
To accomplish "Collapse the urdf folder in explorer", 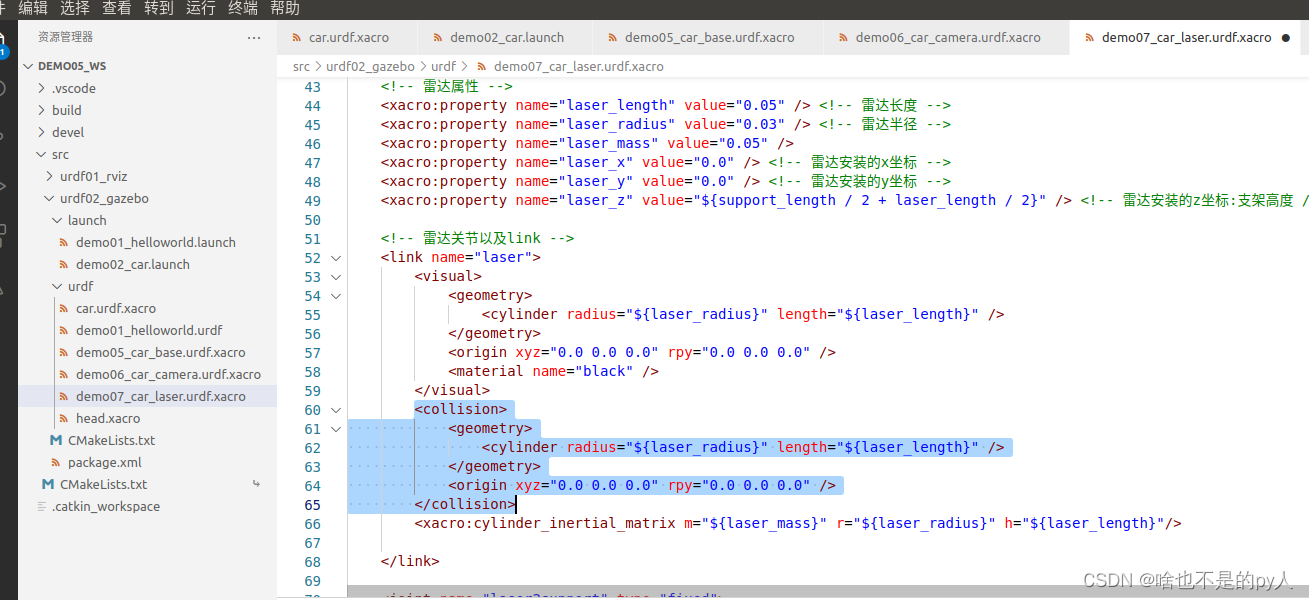I will pos(57,286).
